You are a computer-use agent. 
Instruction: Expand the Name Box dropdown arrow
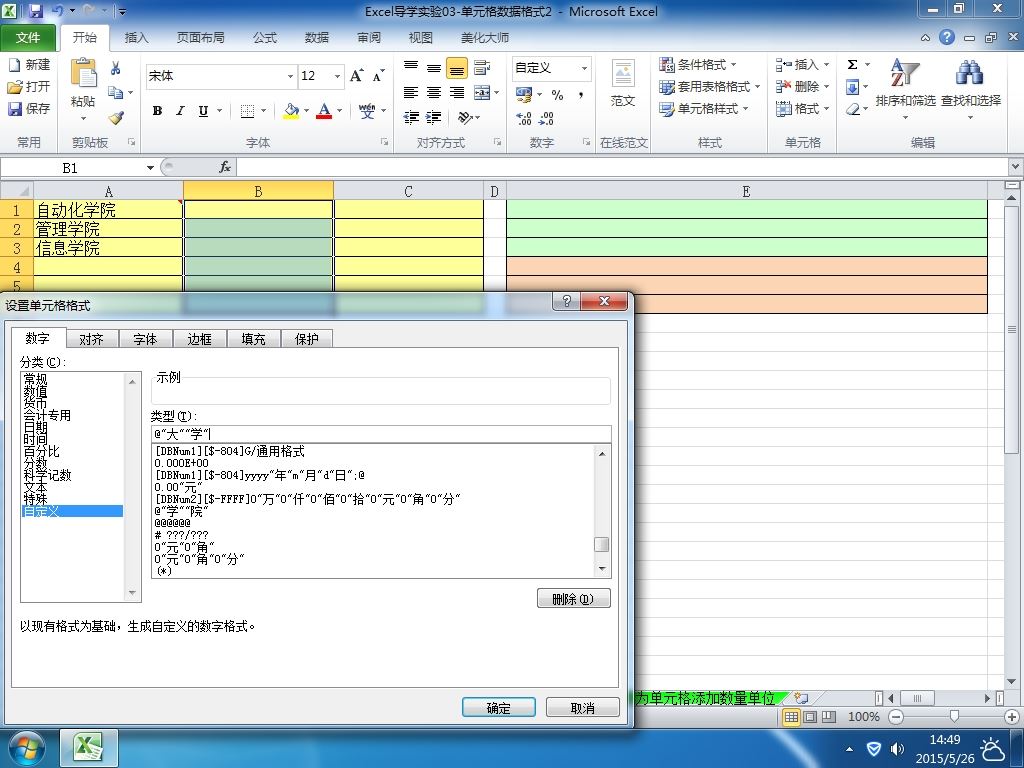[150, 168]
